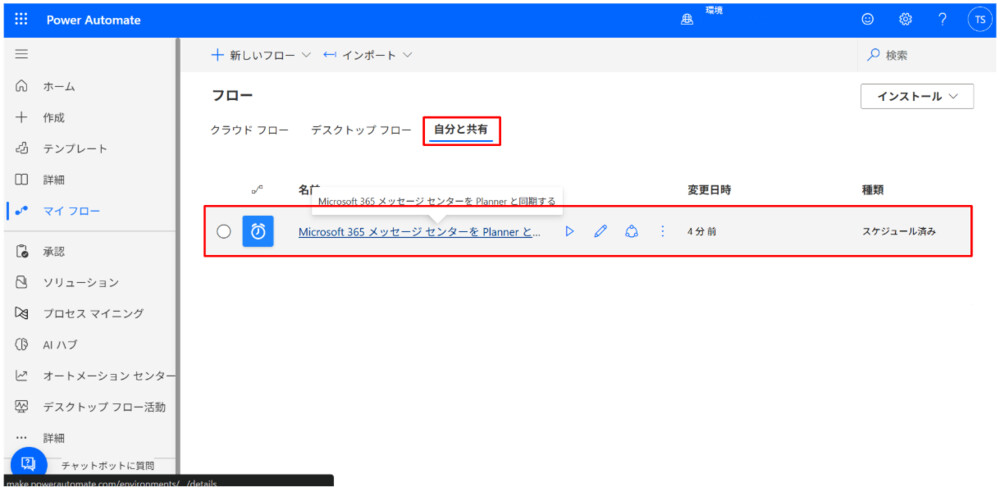Open プロセス マイニング in the sidebar
The width and height of the screenshot is (1000, 492).
click(x=93, y=313)
